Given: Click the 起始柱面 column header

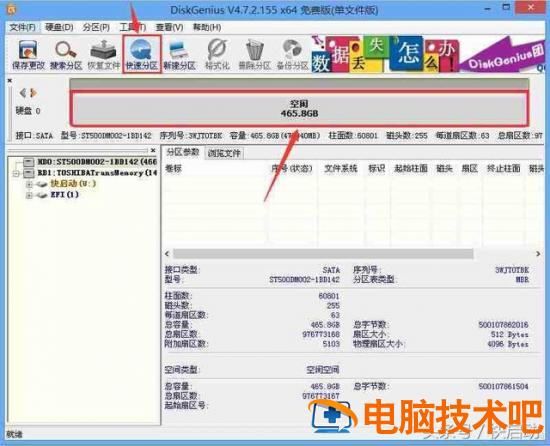Looking at the screenshot, I should 411,169.
